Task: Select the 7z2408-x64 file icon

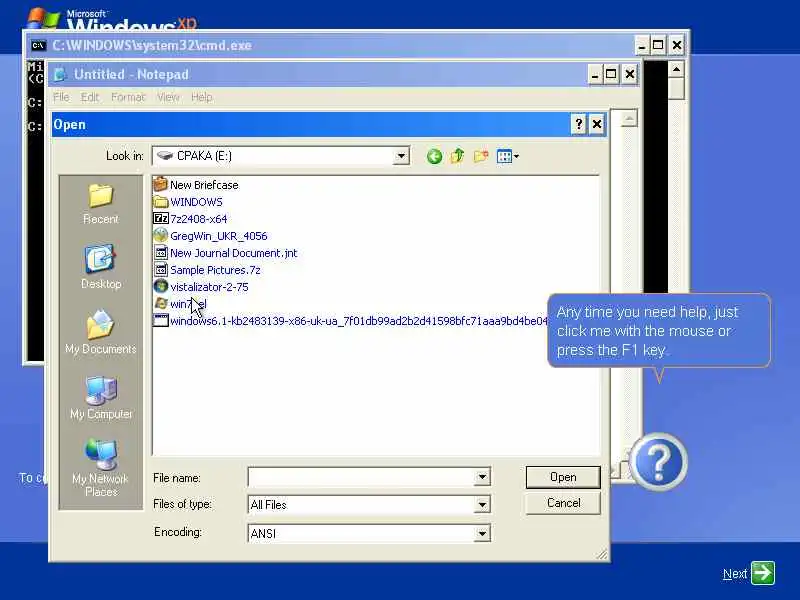Action: pyautogui.click(x=161, y=219)
